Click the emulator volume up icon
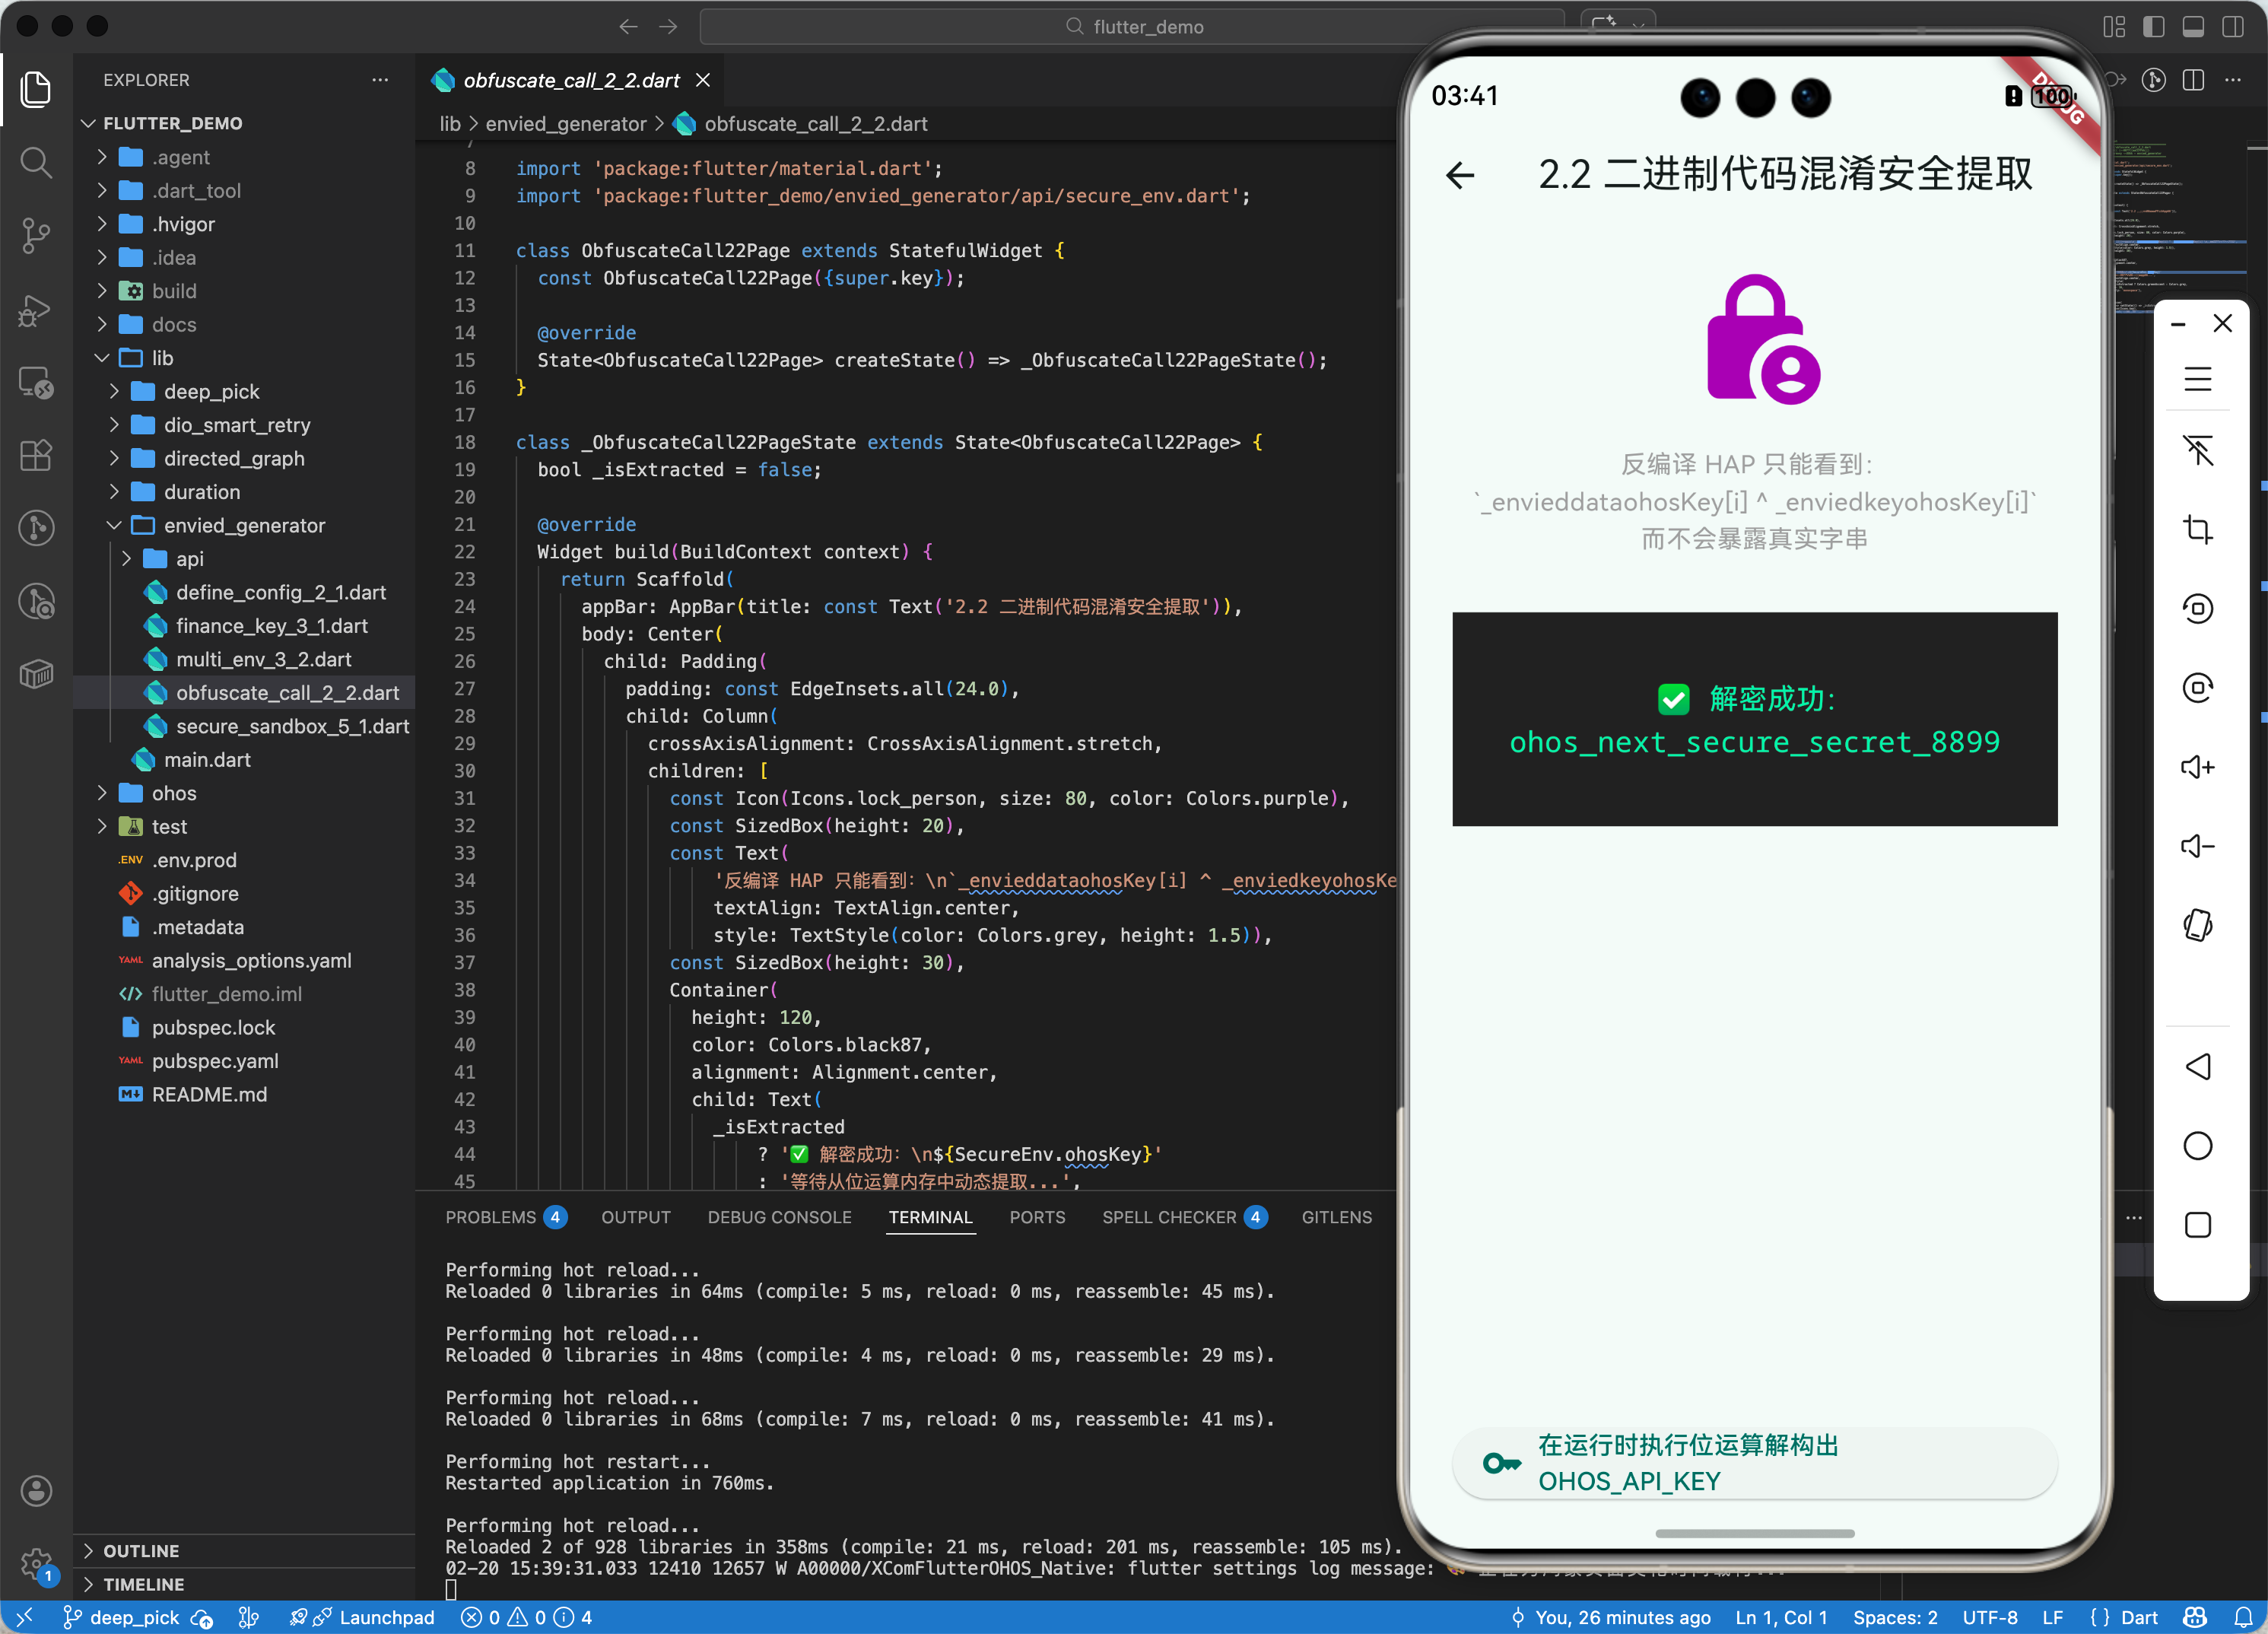The height and width of the screenshot is (1634, 2268). [2197, 767]
